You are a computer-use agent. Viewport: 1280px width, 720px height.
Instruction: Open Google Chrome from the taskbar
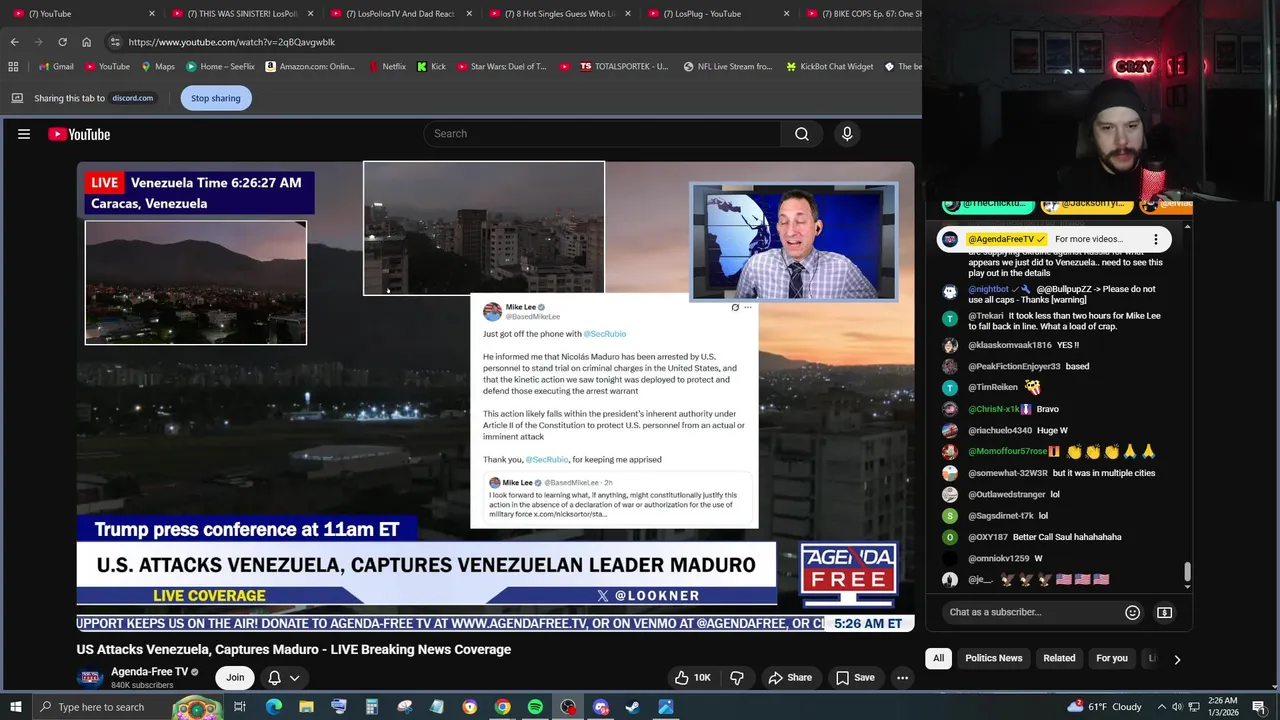pos(502,707)
